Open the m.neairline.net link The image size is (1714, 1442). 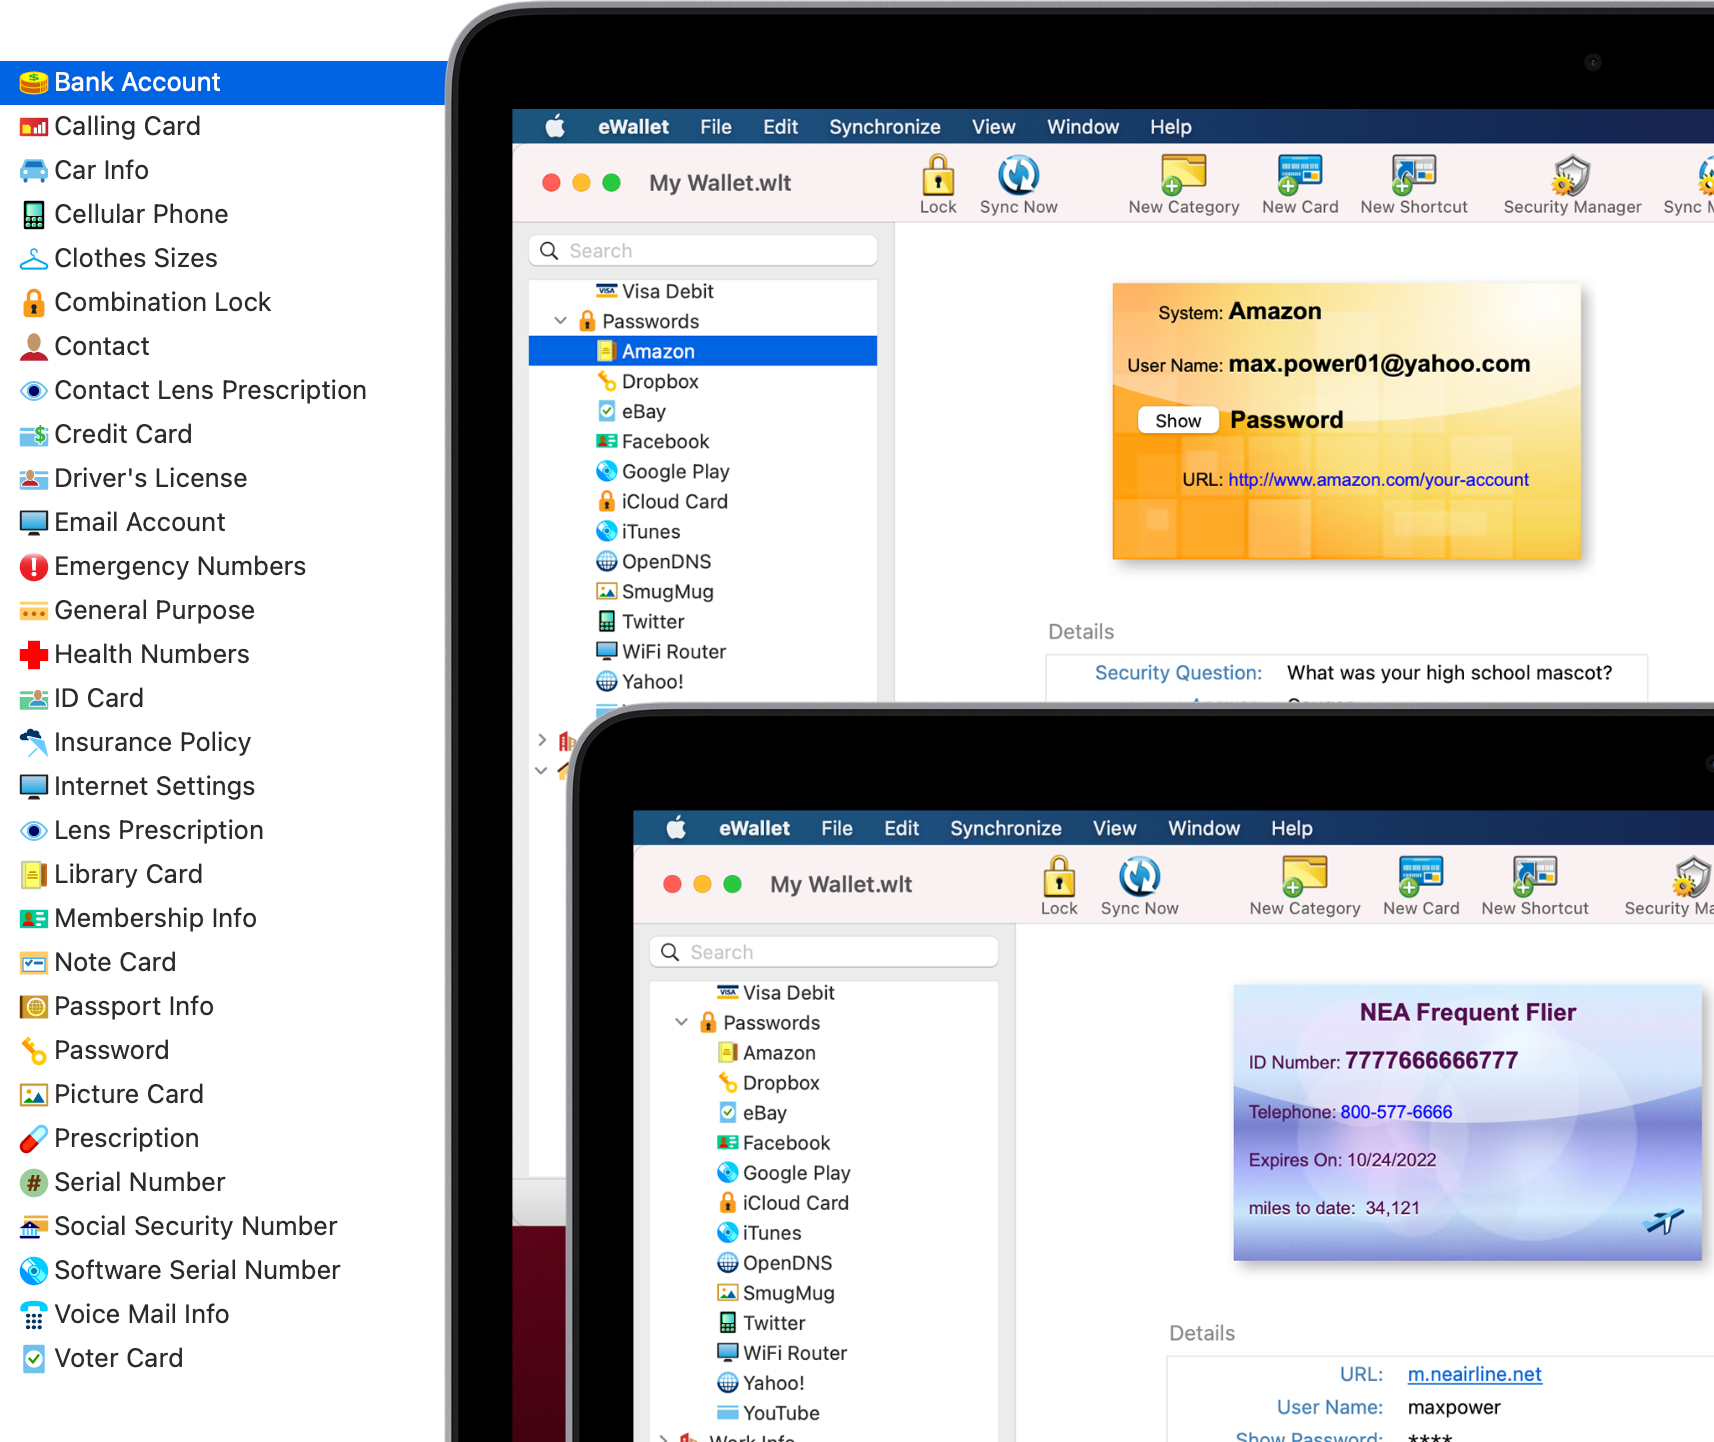click(1474, 1374)
